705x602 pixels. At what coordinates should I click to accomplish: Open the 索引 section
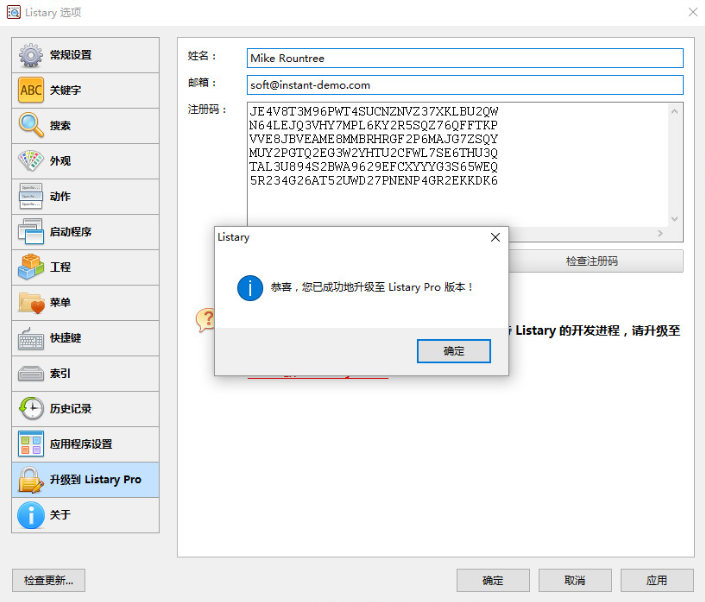tap(85, 374)
